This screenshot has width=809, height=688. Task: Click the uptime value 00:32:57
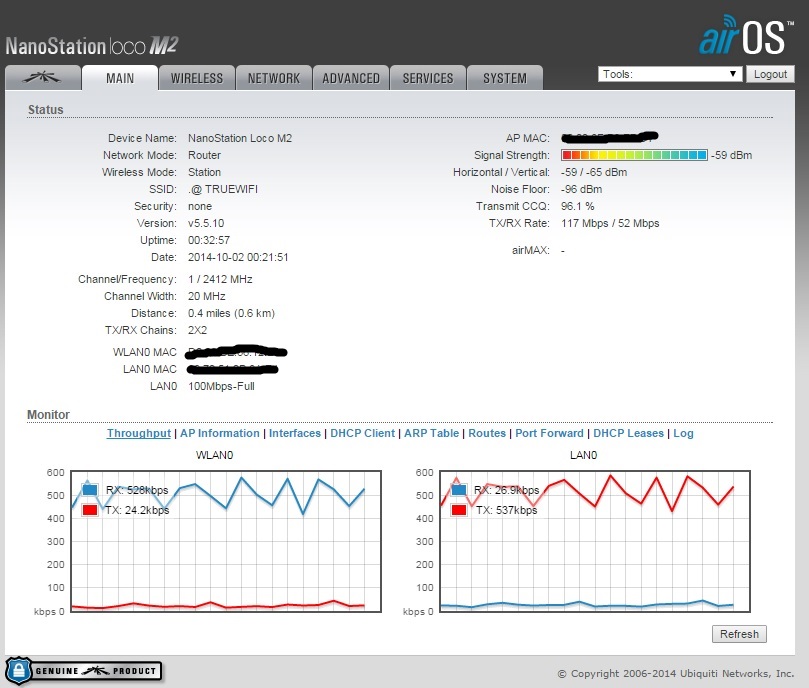click(209, 240)
